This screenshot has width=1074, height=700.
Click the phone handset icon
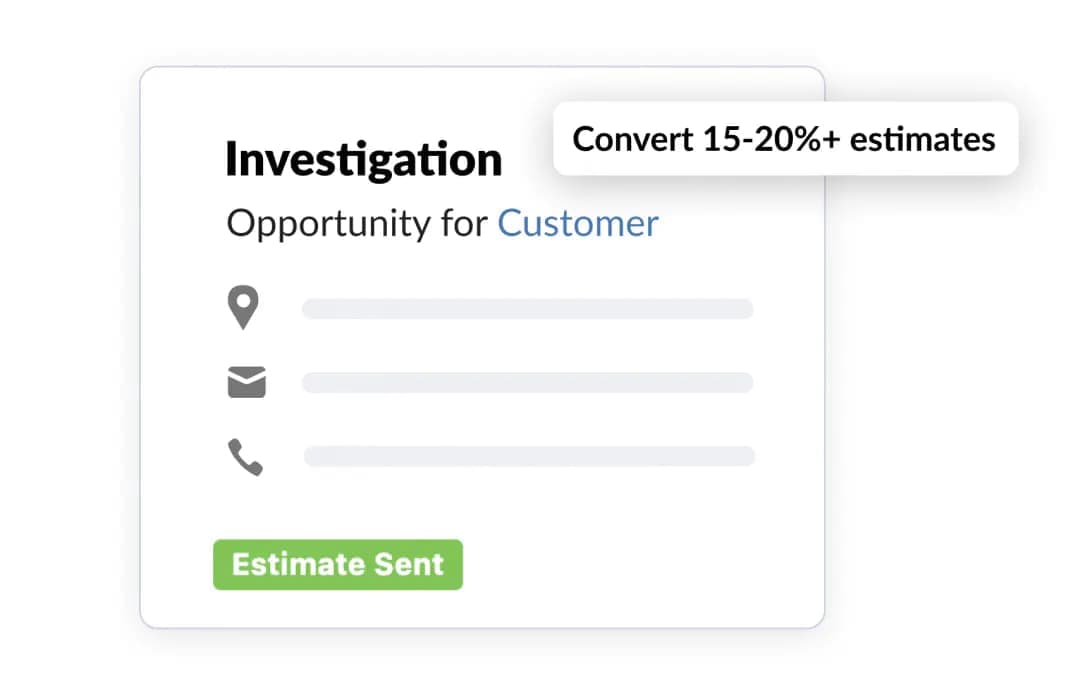coord(245,457)
